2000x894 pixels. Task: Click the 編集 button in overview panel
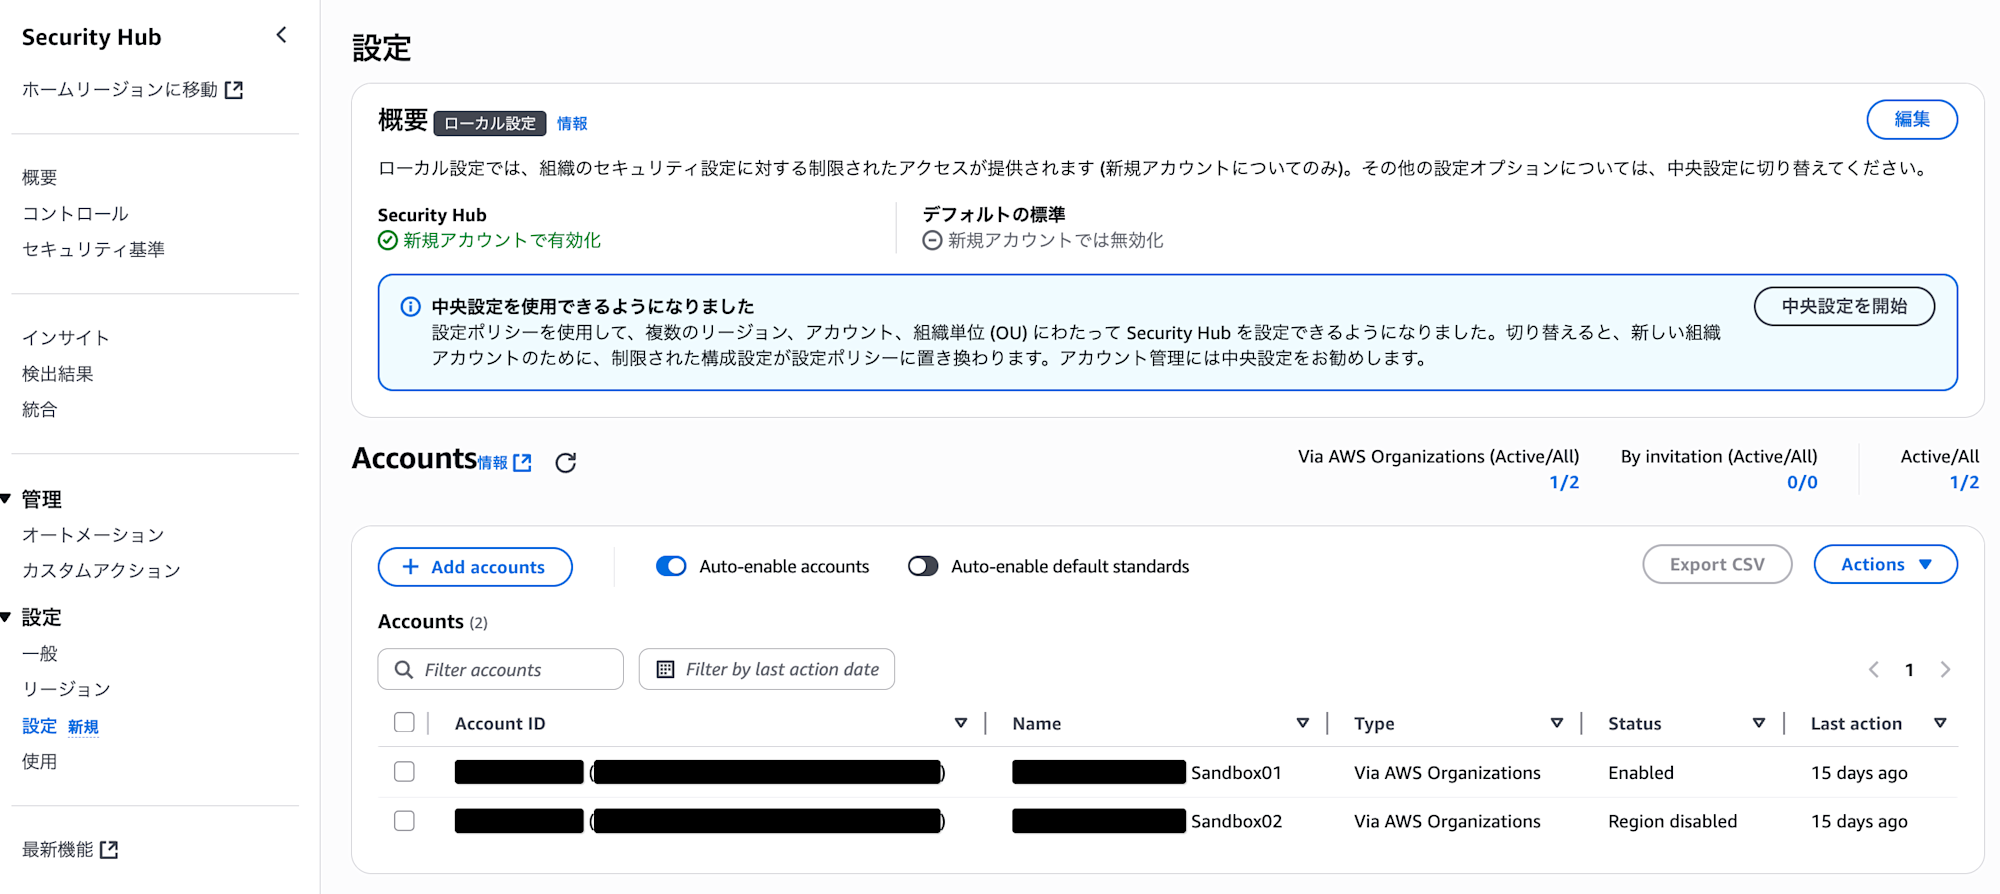(1912, 120)
